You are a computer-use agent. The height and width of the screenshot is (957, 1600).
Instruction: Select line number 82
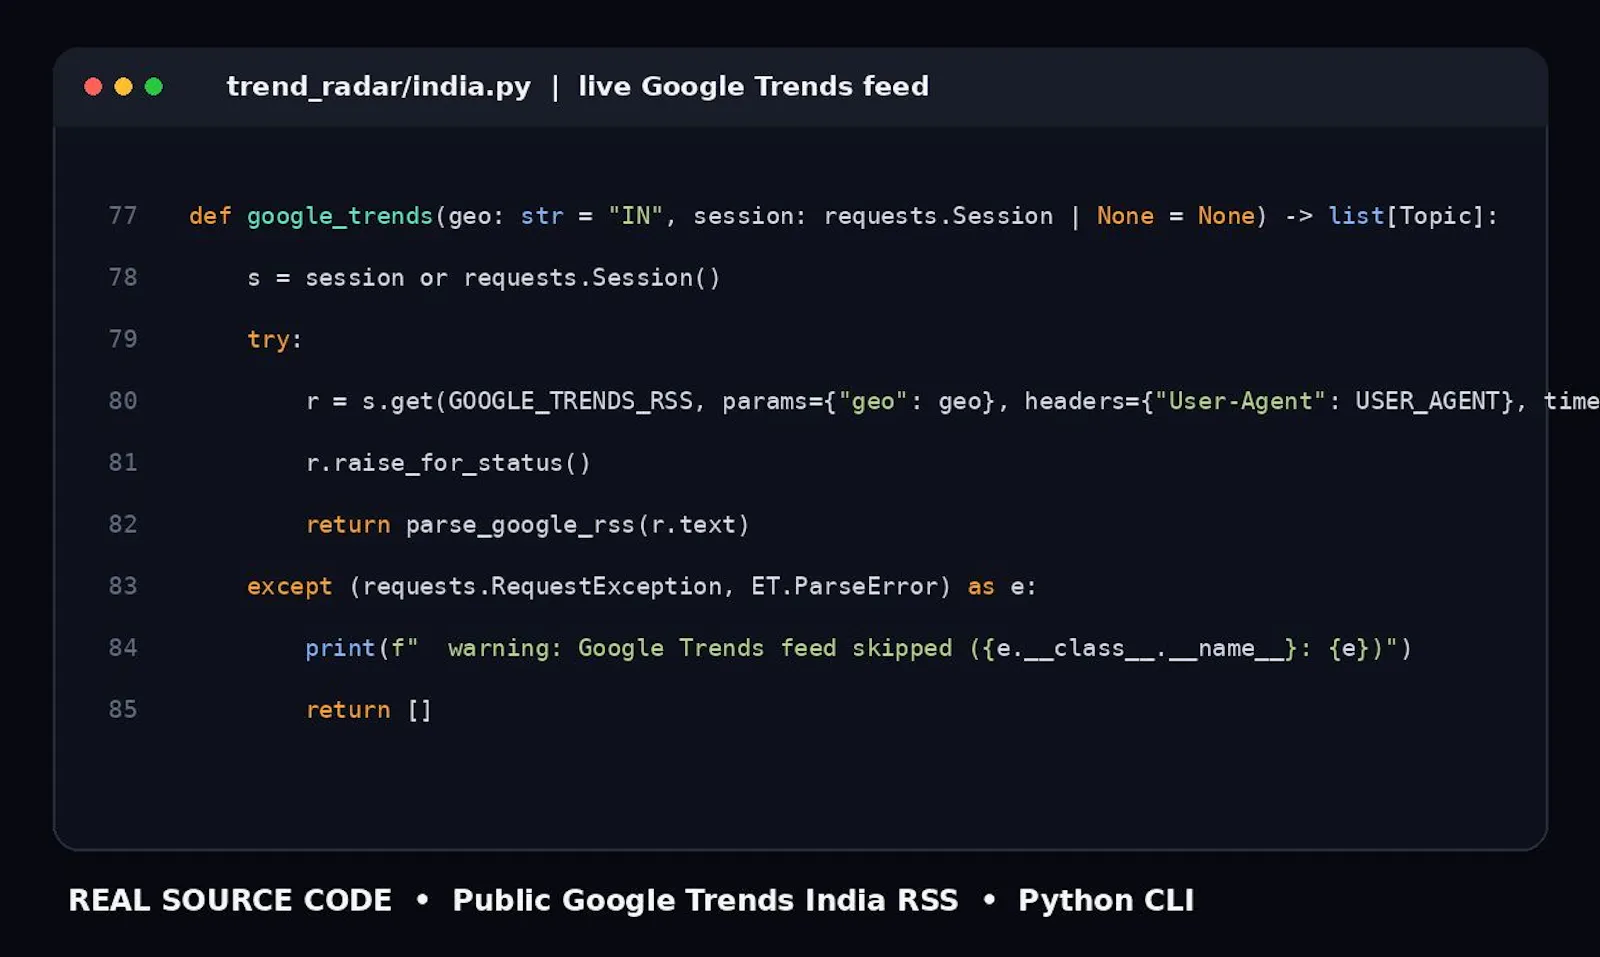click(123, 524)
